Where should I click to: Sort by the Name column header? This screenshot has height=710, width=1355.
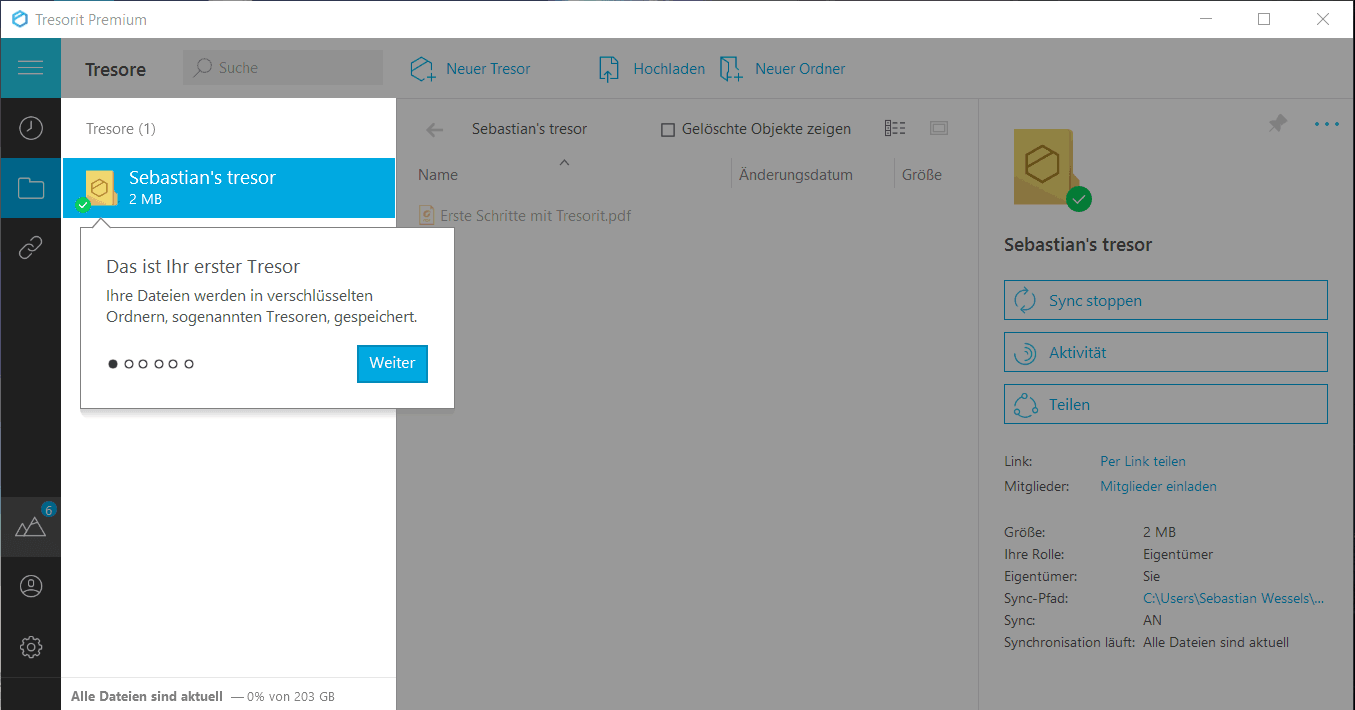[x=438, y=175]
